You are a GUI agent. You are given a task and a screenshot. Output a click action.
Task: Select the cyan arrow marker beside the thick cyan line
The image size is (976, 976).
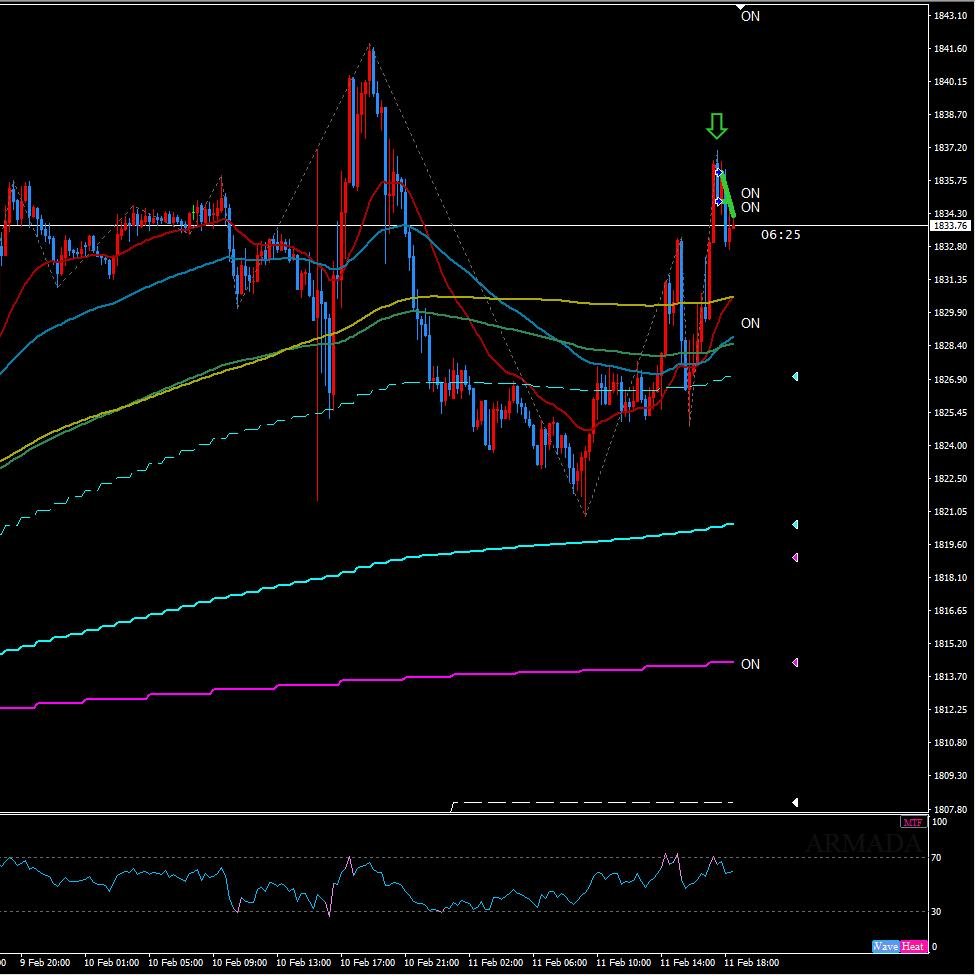795,525
